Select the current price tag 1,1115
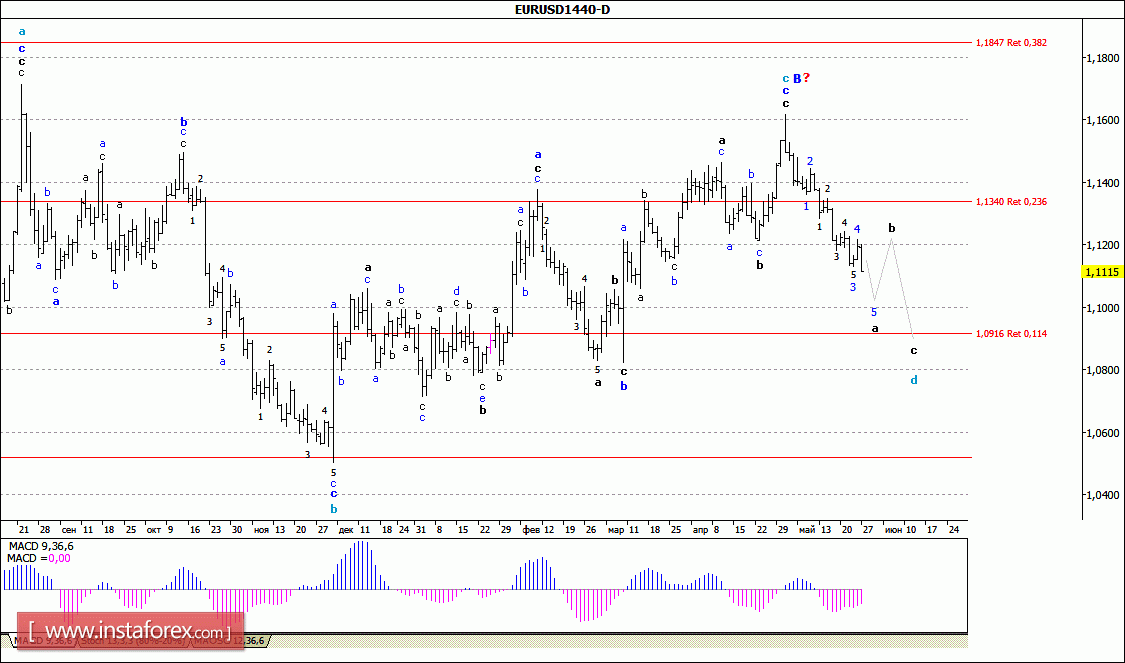This screenshot has height=663, width=1125. (x=1102, y=272)
